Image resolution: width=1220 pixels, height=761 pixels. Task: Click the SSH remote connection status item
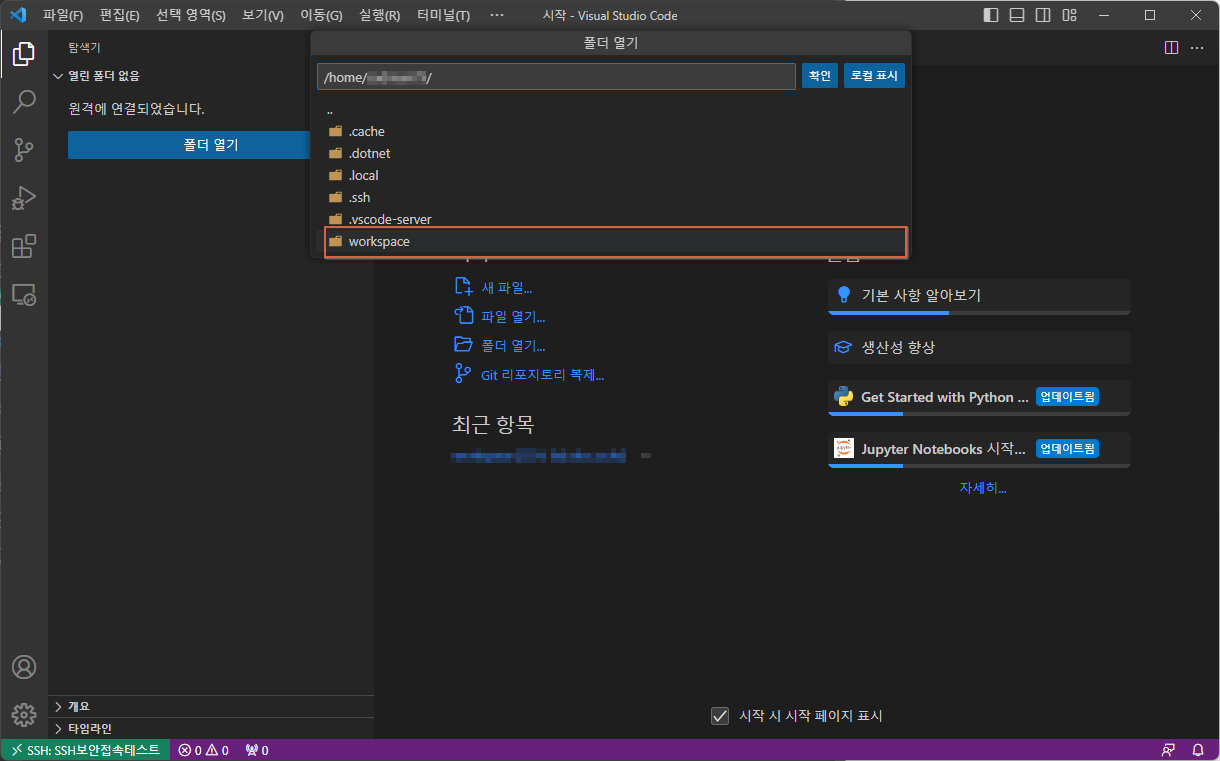tap(85, 750)
